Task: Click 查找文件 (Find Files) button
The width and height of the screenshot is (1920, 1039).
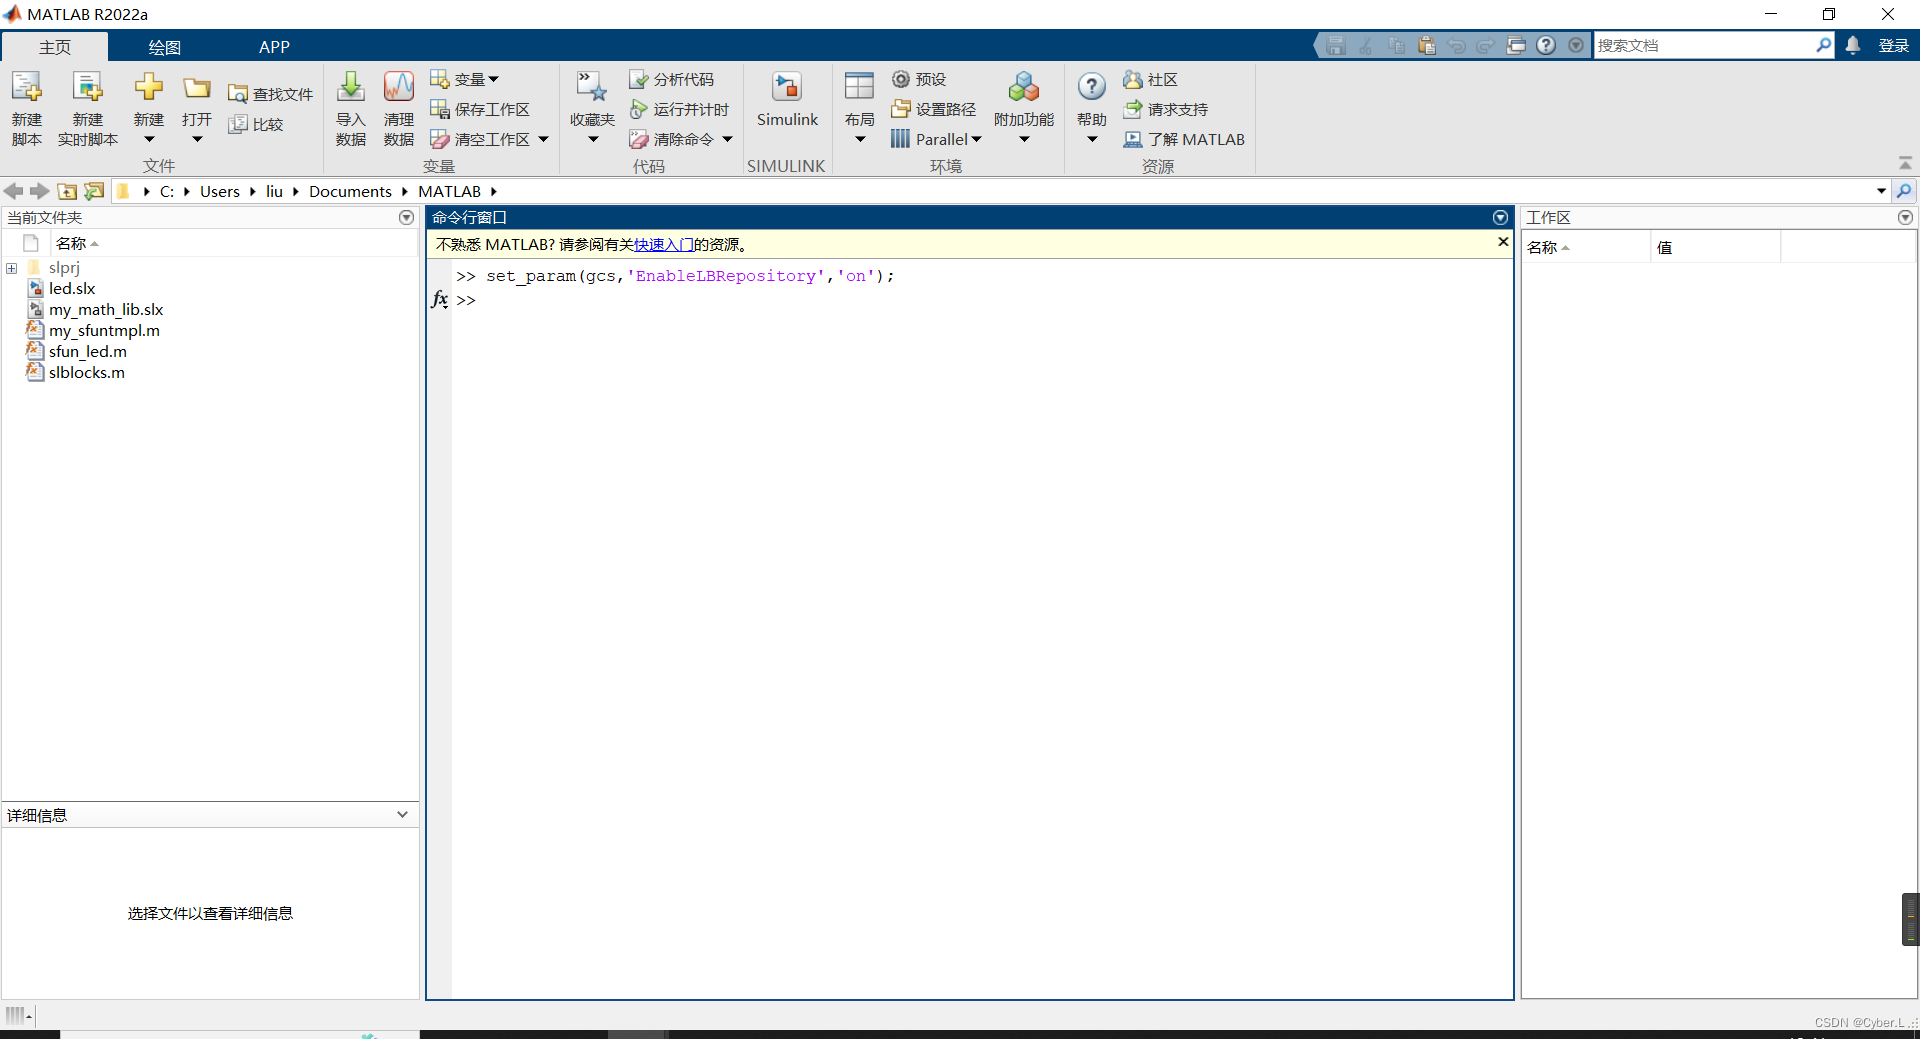Action: coord(270,94)
